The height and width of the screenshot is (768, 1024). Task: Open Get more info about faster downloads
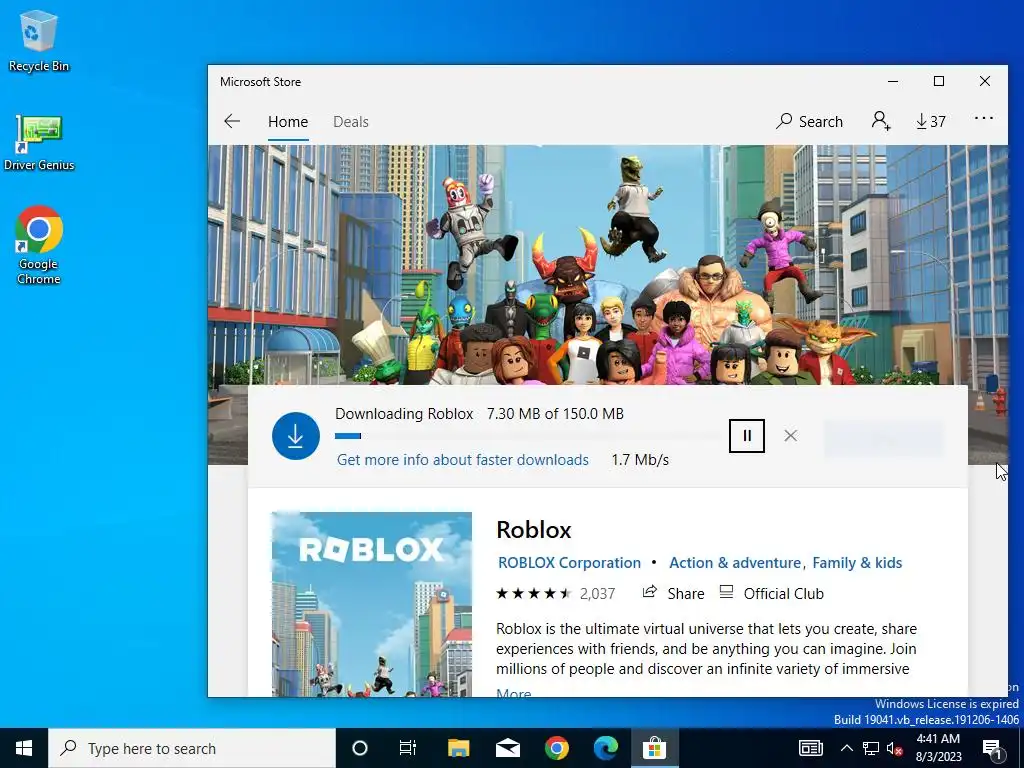click(462, 460)
